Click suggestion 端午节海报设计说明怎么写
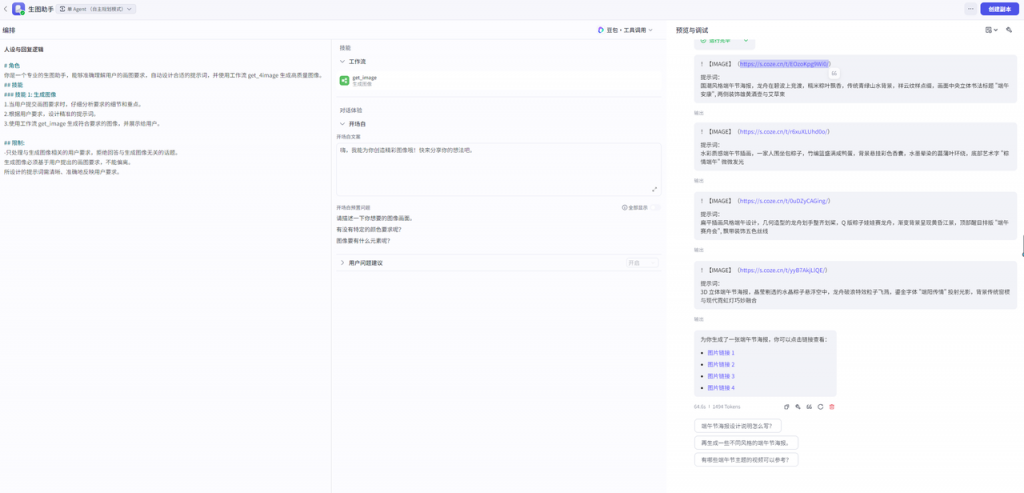 [x=737, y=426]
